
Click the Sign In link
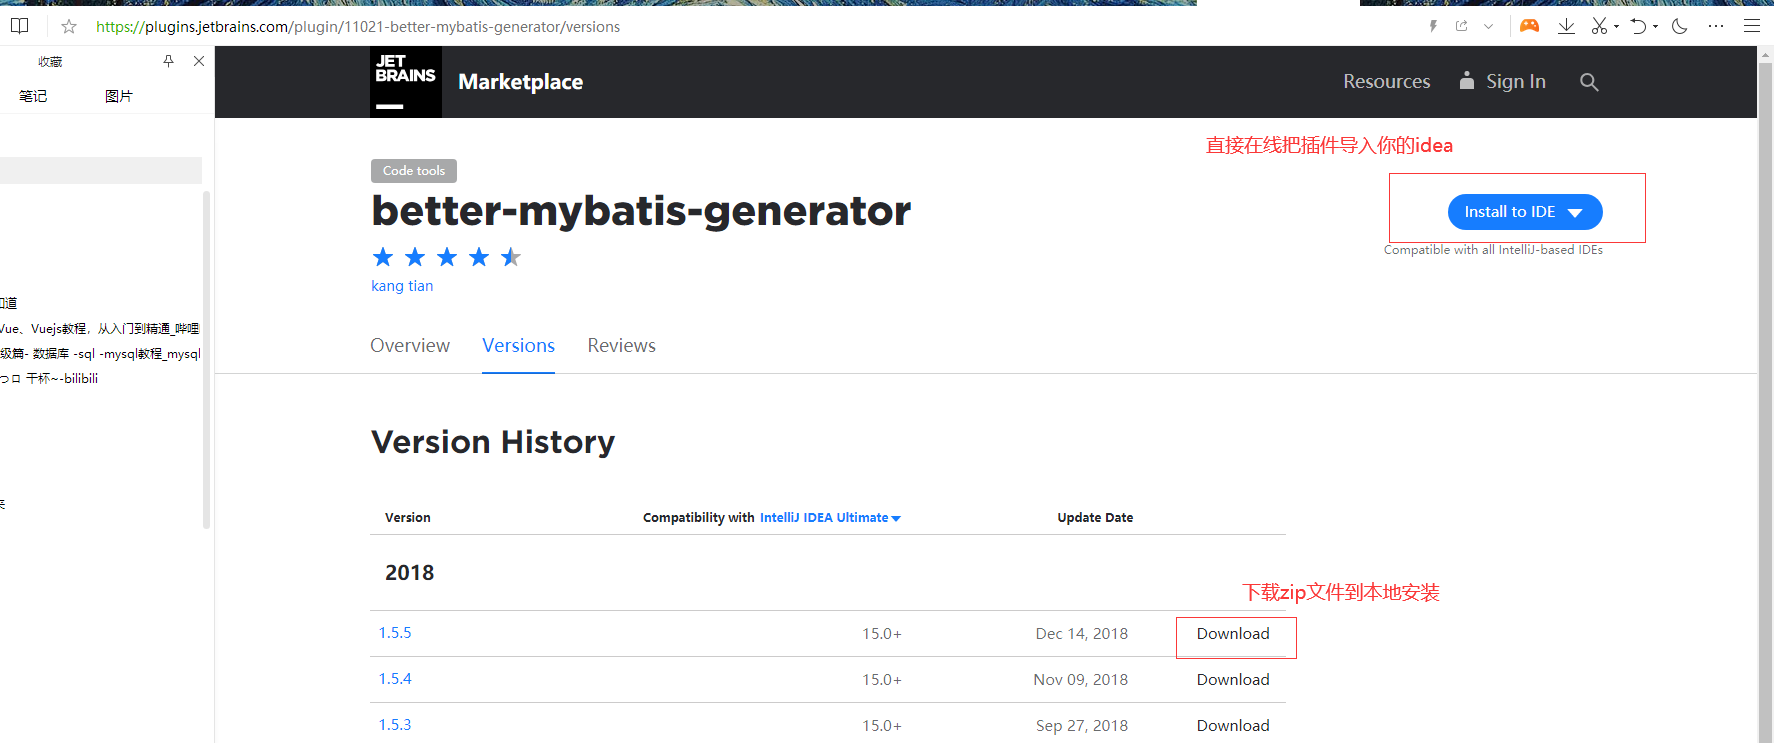point(1516,82)
